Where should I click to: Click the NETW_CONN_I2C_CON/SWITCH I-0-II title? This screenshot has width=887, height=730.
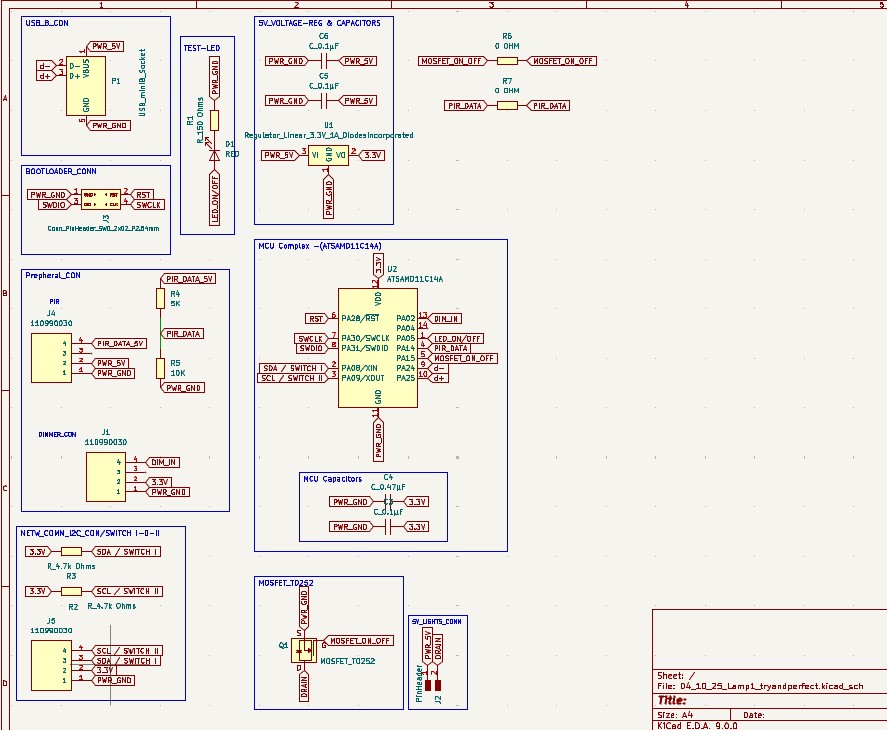tap(90, 533)
